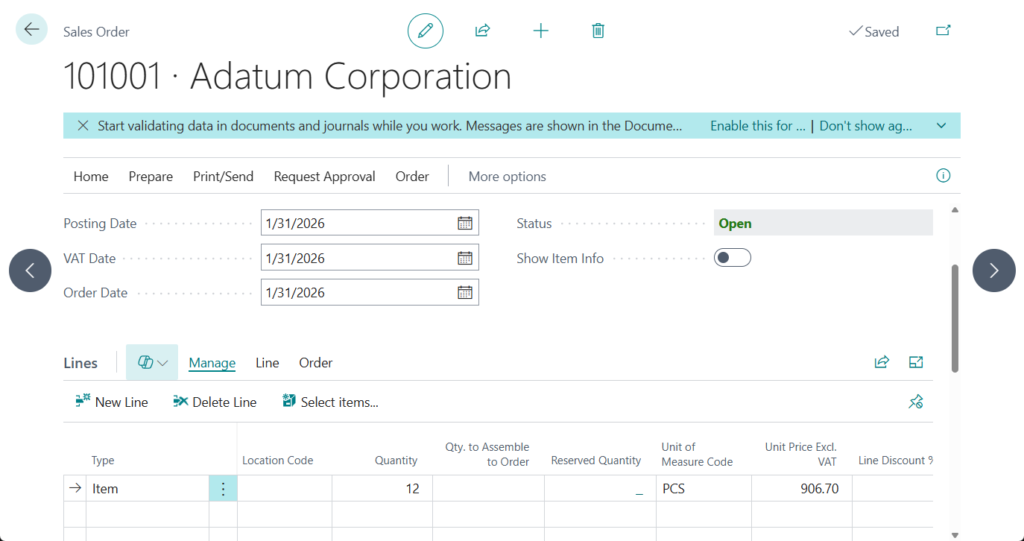
Task: Open row options for Item line
Action: pyautogui.click(x=223, y=489)
